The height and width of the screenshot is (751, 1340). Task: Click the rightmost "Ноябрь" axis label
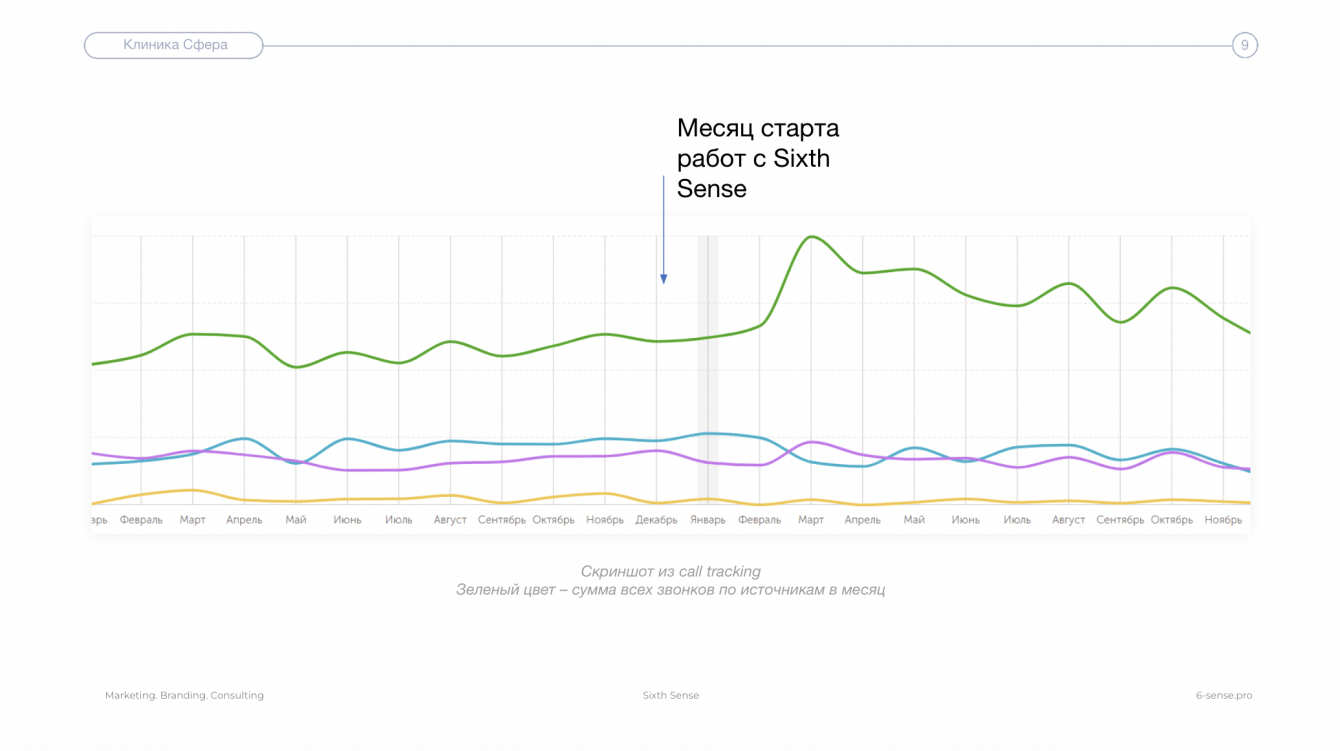click(x=1223, y=520)
